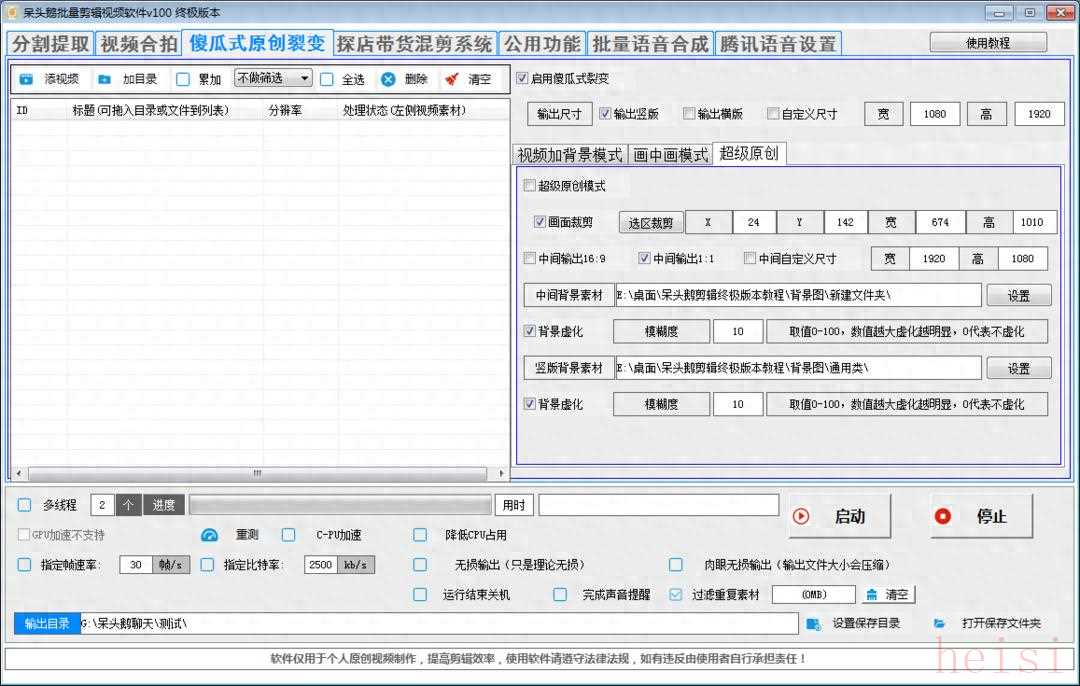The width and height of the screenshot is (1080, 686).
Task: Click the set save directory icon (设置保存目录)
Action: coord(815,623)
